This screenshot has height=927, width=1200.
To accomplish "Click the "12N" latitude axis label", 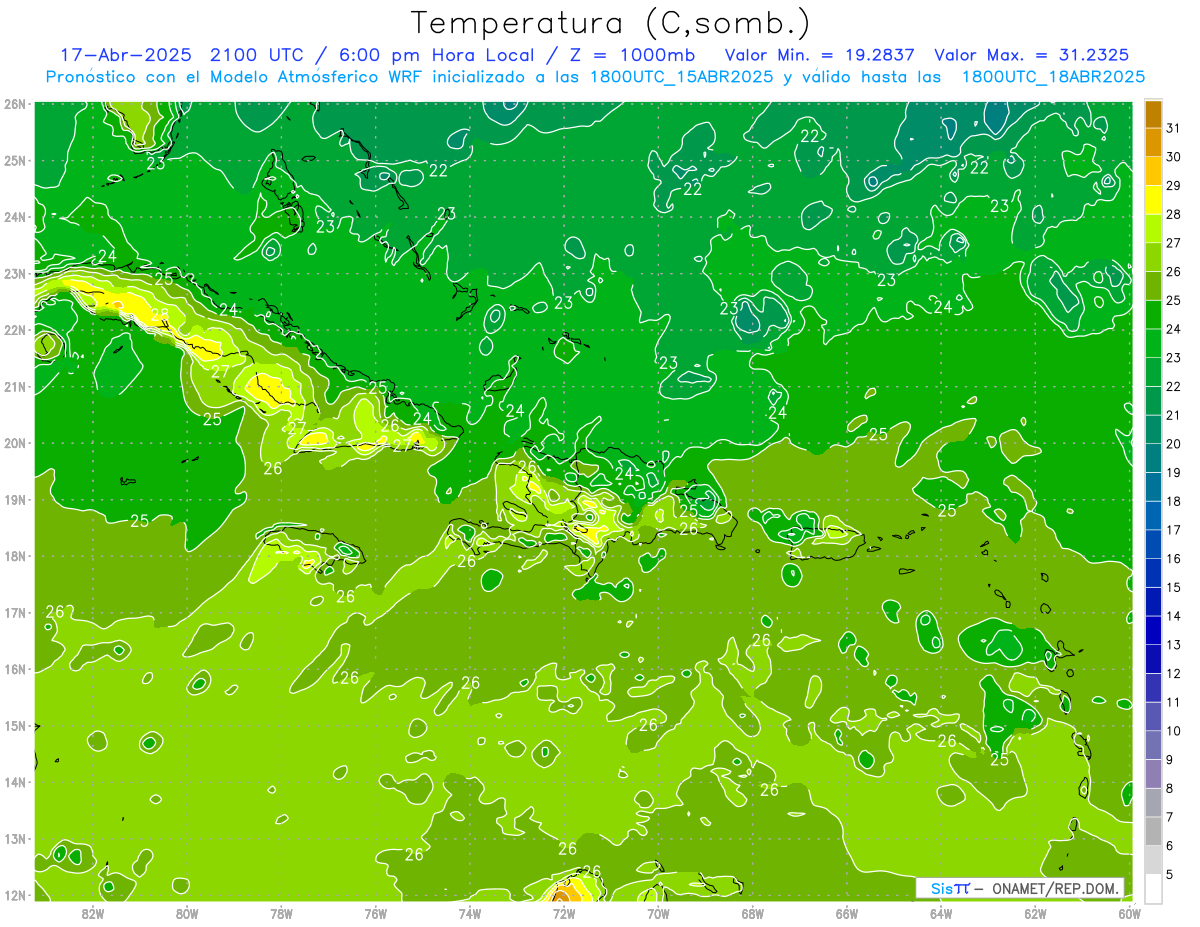I will [x=15, y=895].
